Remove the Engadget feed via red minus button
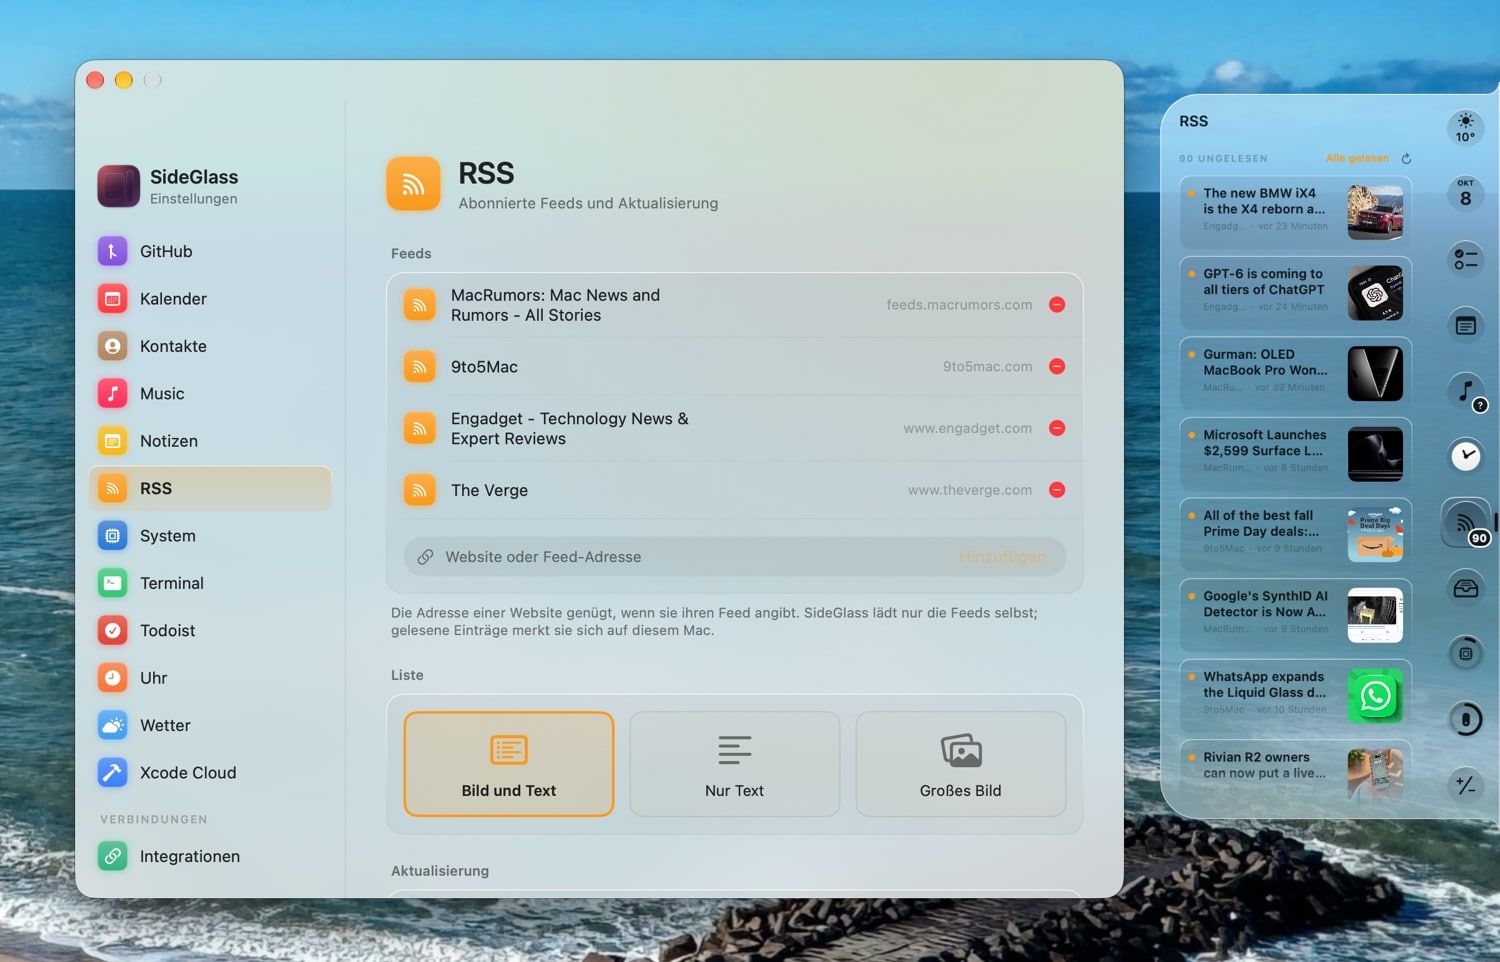This screenshot has height=962, width=1500. pyautogui.click(x=1057, y=428)
